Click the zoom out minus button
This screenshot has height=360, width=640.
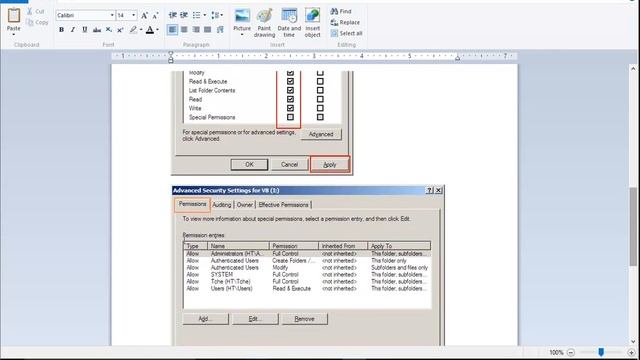pyautogui.click(x=571, y=352)
